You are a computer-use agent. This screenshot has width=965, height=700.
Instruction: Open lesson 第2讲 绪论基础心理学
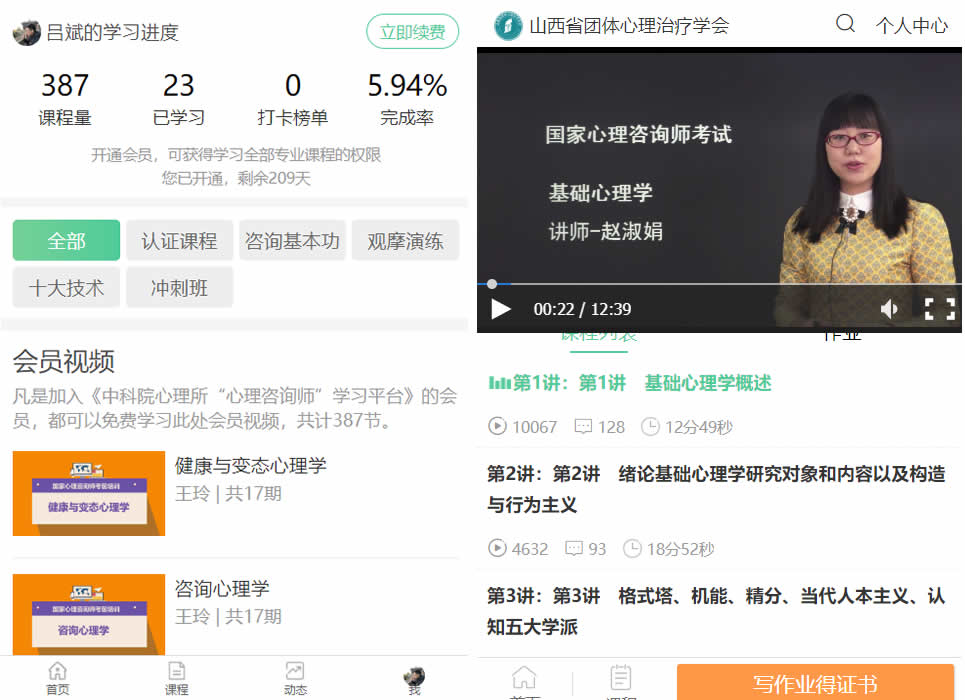715,489
